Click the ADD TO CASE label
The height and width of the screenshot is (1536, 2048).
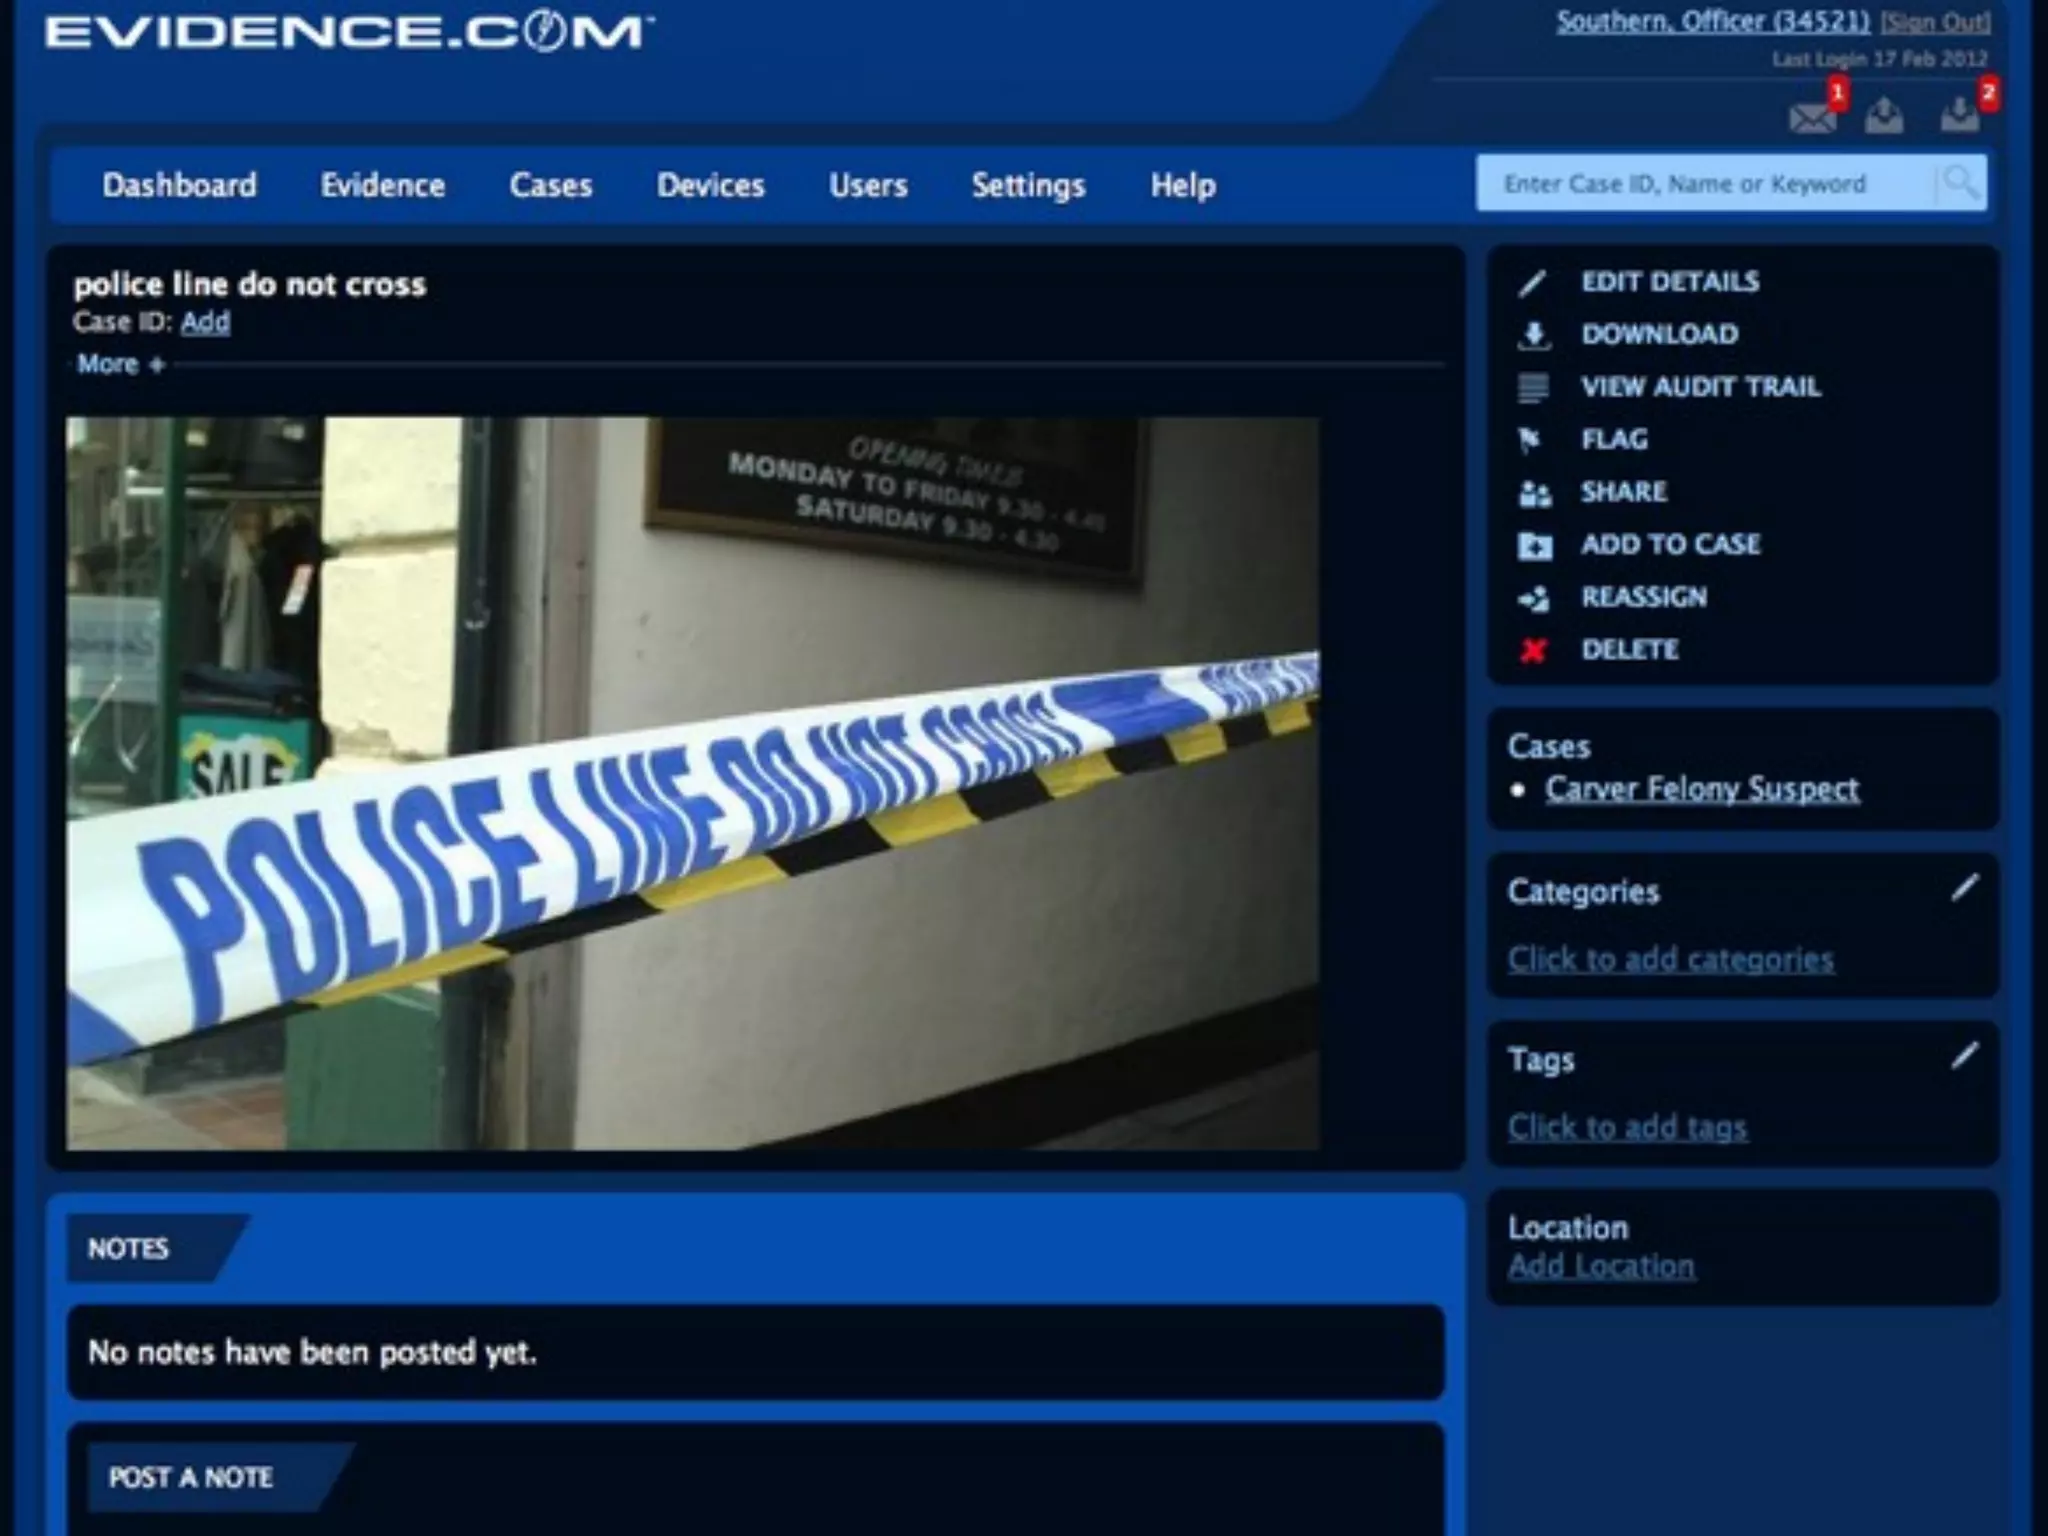click(x=1671, y=544)
